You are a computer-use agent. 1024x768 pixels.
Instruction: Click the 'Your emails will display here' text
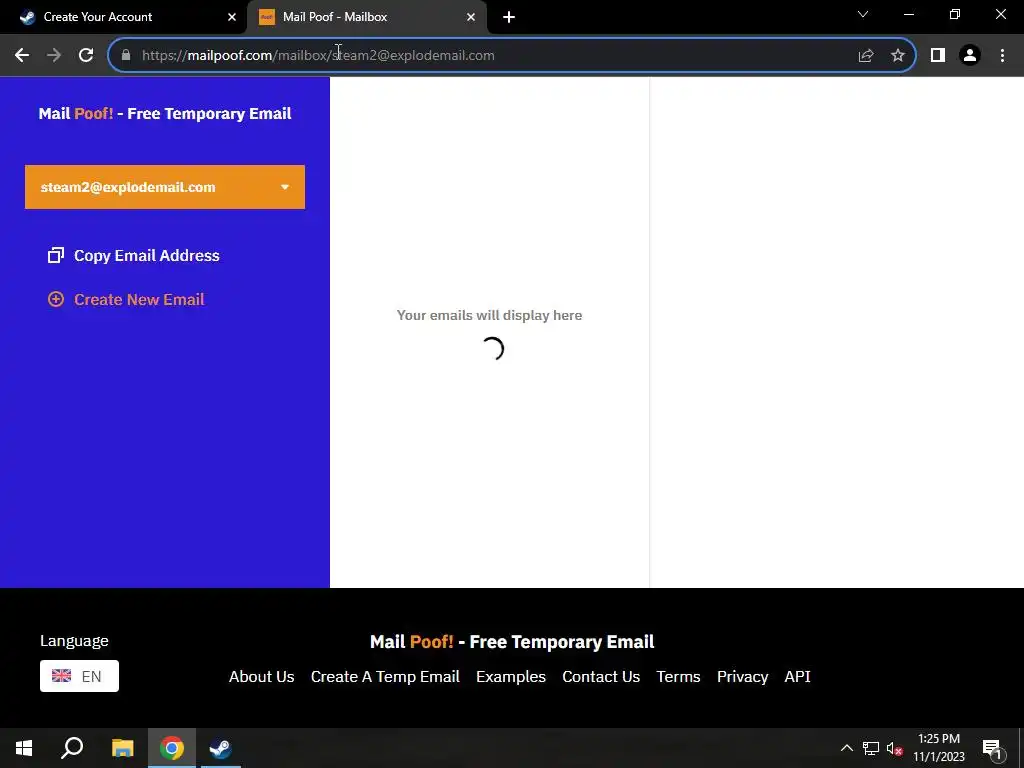(x=489, y=315)
